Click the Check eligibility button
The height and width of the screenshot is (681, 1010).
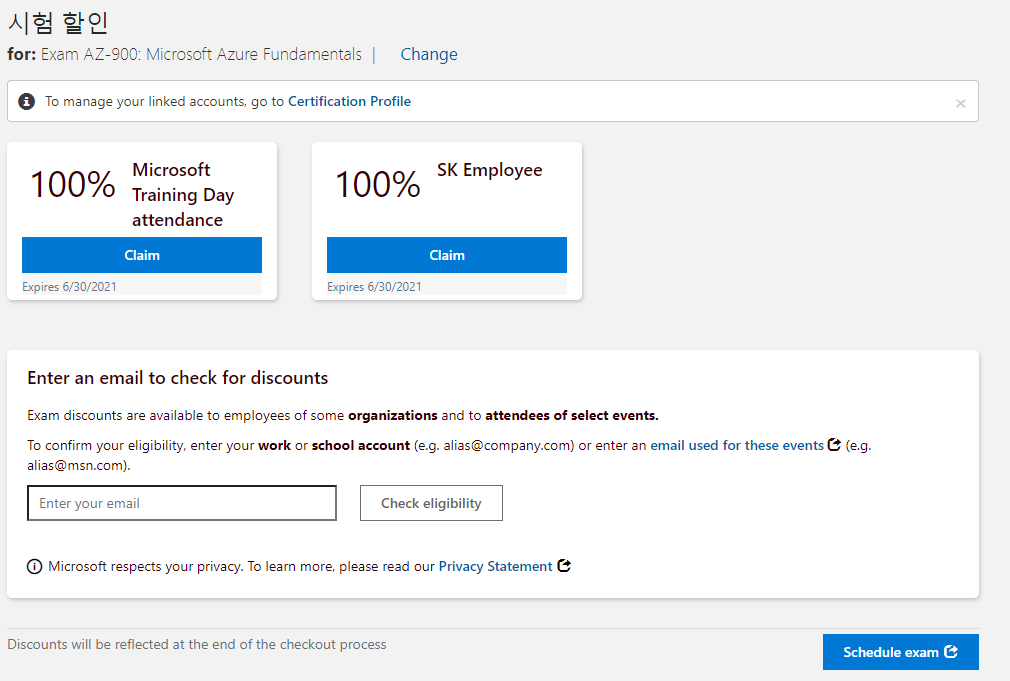pyautogui.click(x=431, y=503)
